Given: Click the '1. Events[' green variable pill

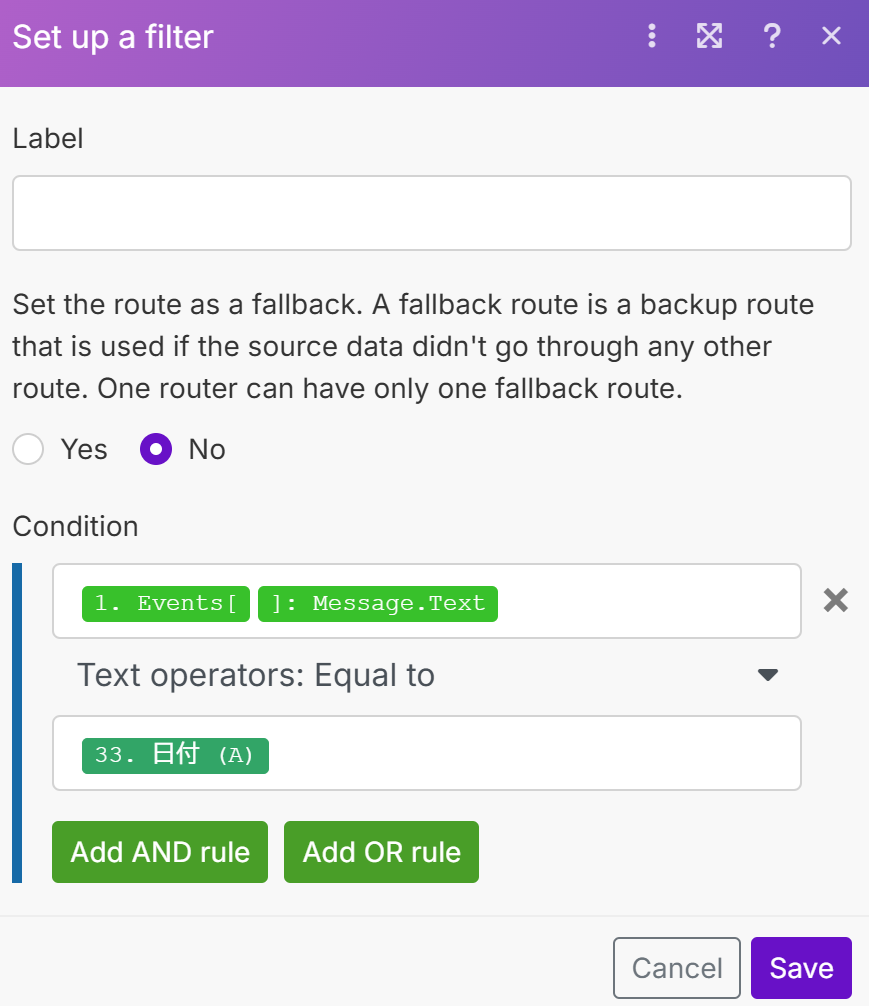Looking at the screenshot, I should (166, 603).
